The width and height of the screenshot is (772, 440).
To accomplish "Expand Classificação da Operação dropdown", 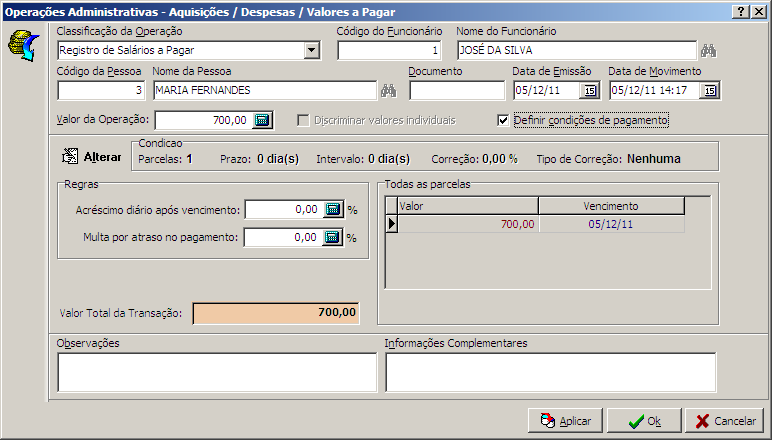I will (x=309, y=51).
